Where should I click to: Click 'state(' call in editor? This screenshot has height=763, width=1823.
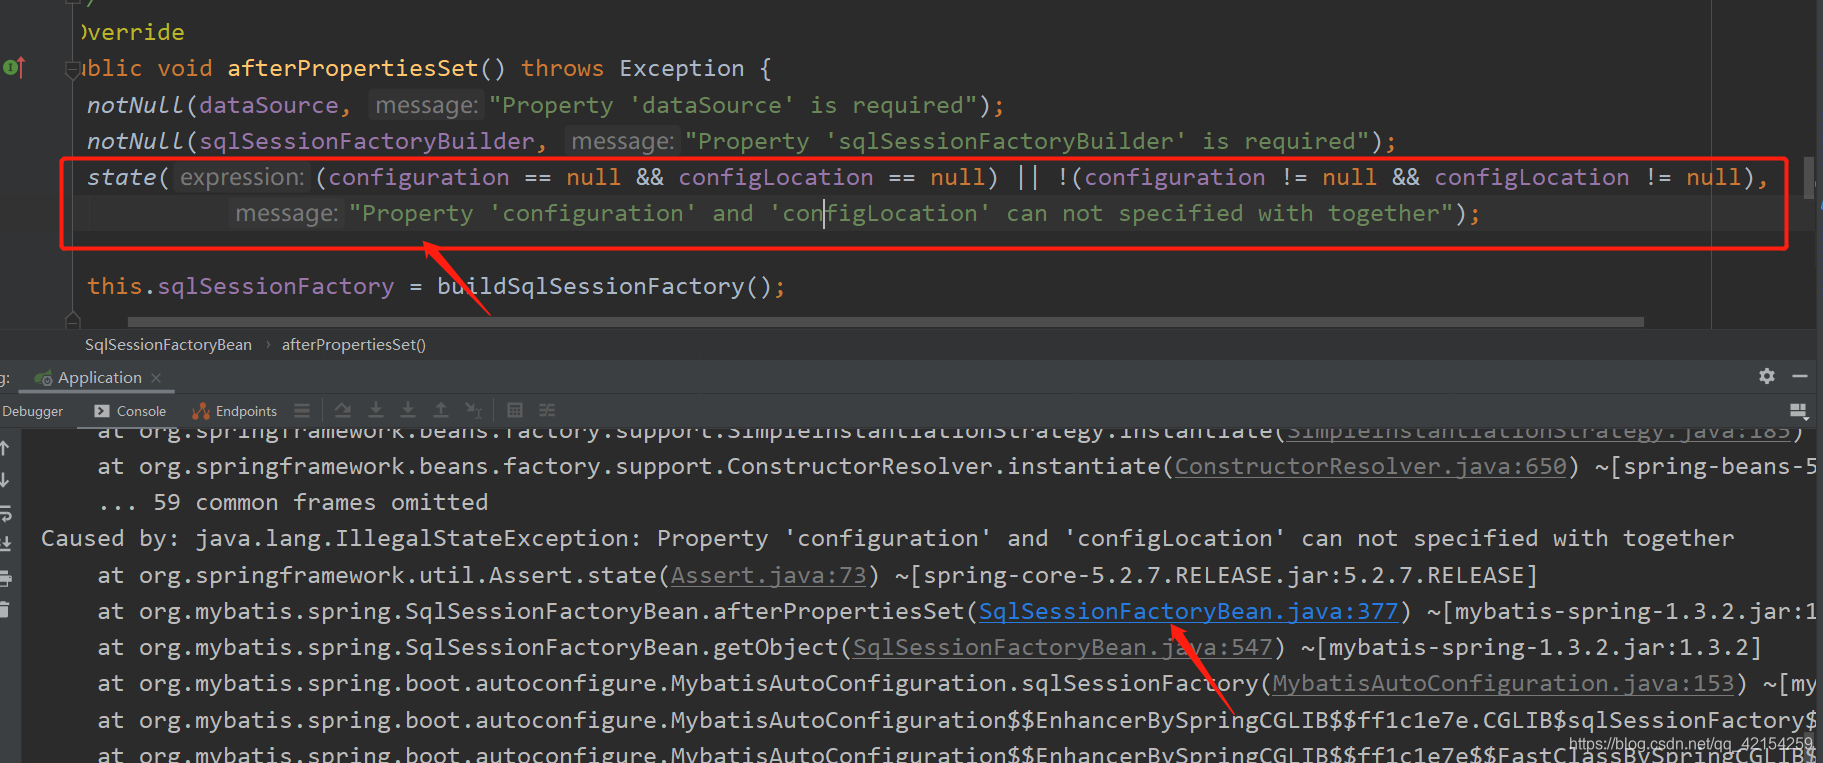point(128,177)
